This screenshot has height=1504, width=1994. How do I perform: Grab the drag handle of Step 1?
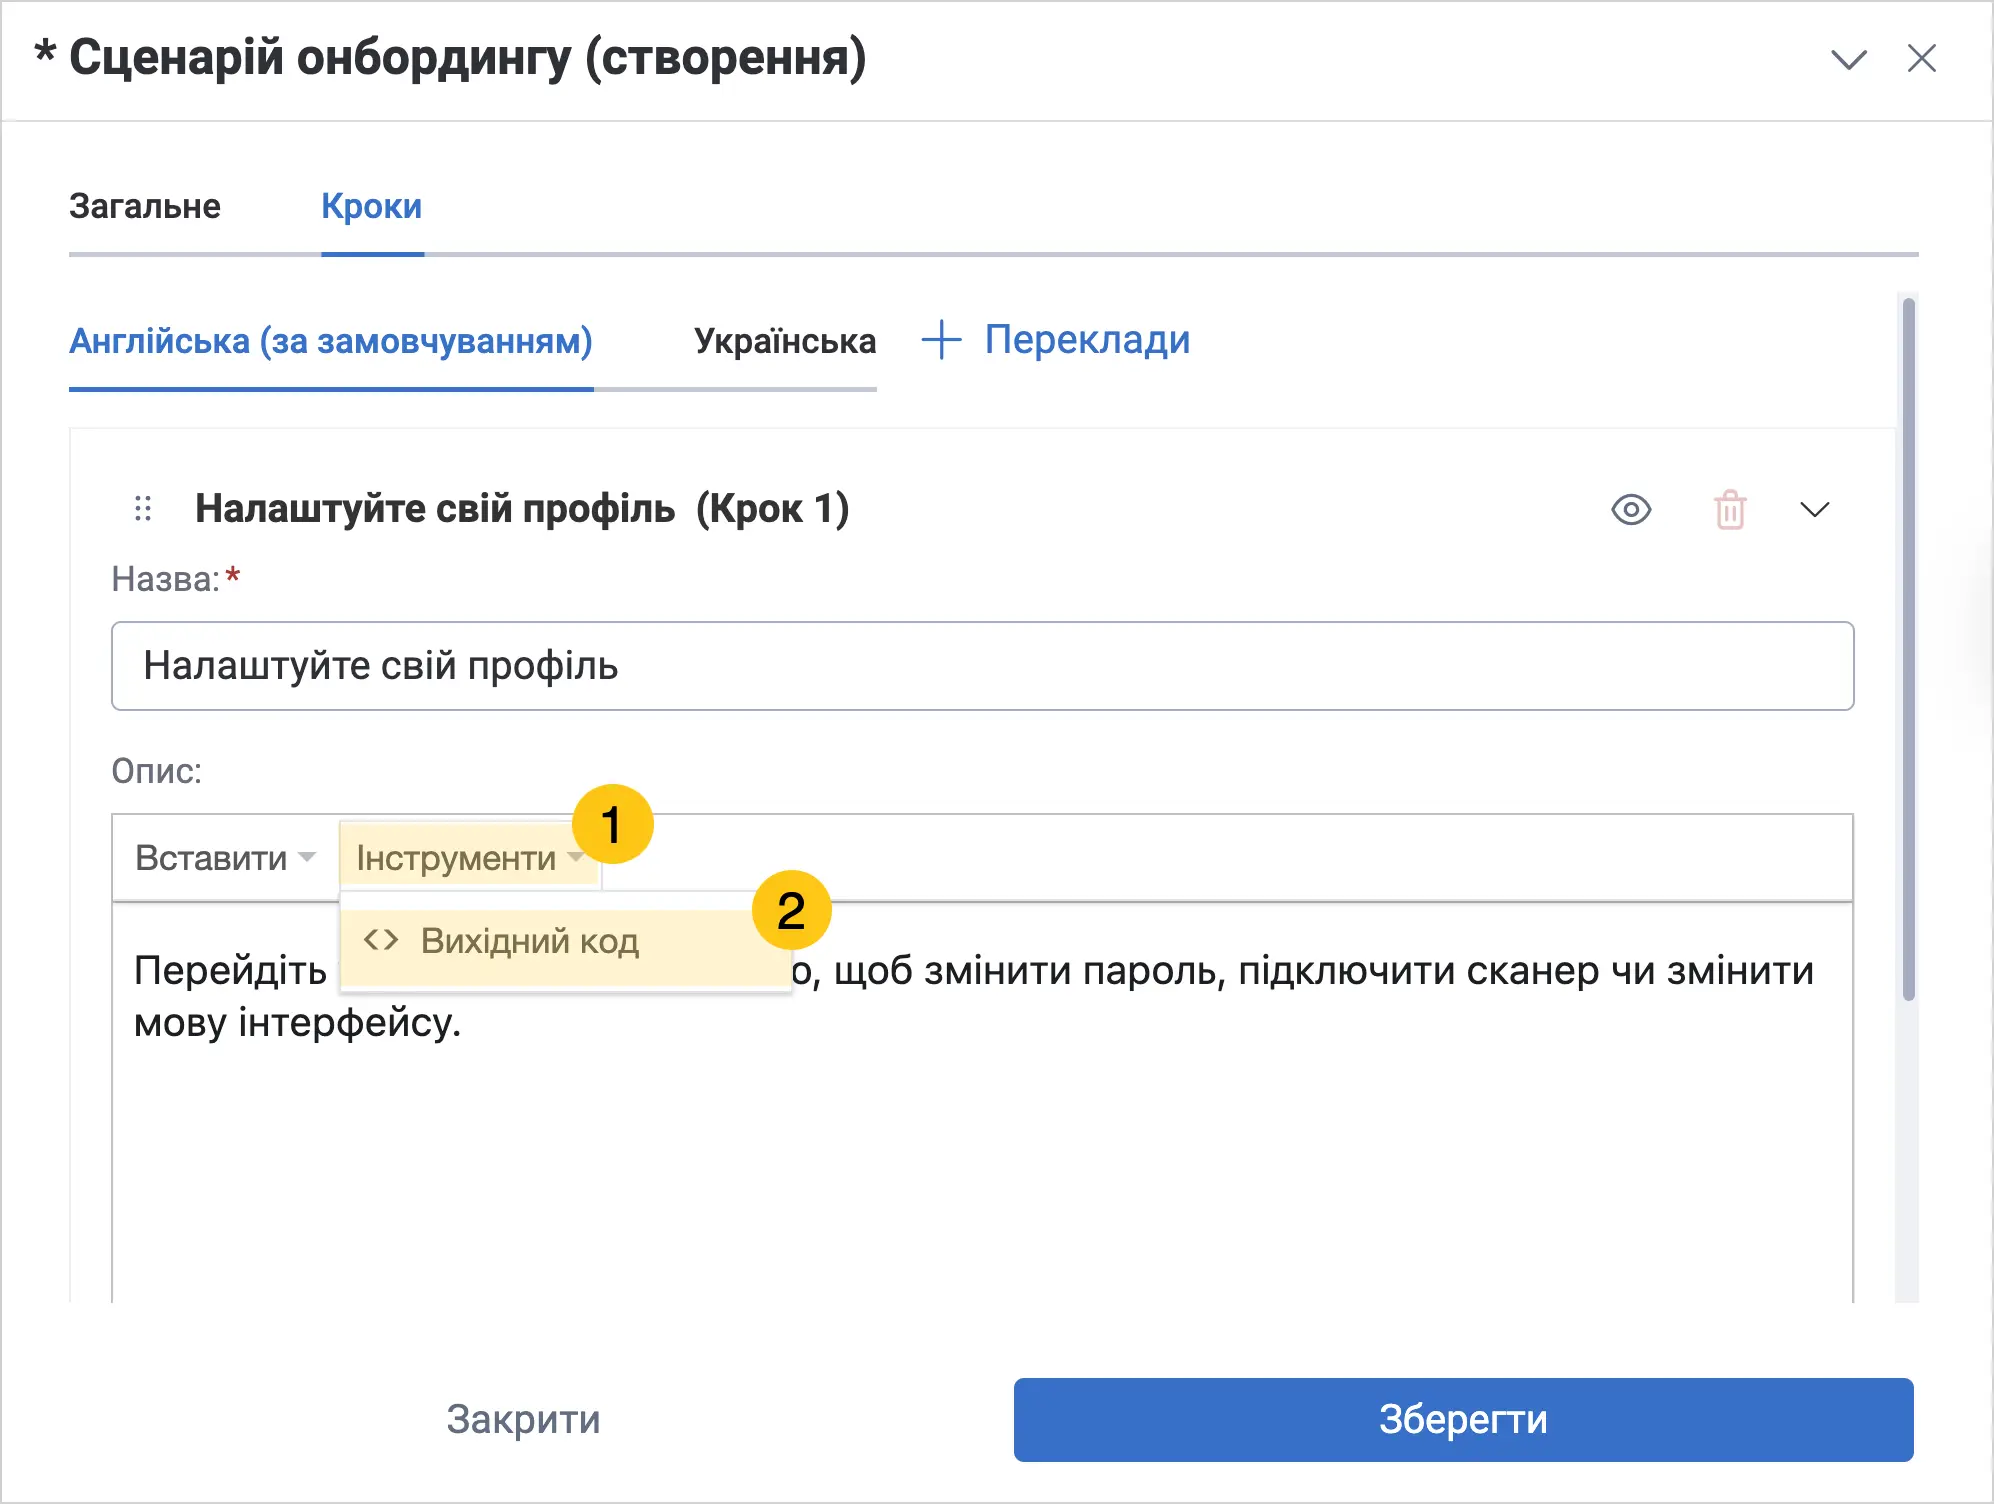[143, 508]
